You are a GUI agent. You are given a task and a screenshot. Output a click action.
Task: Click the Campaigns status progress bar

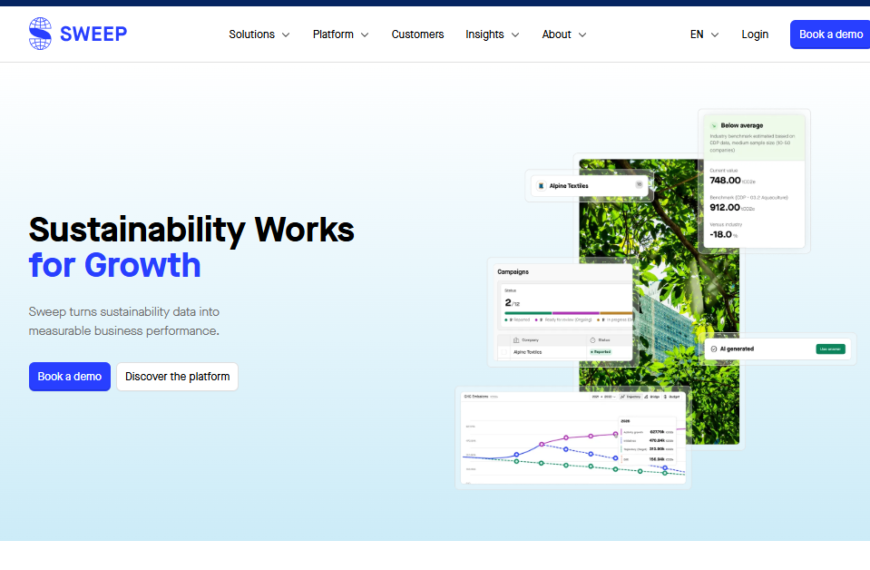(x=569, y=313)
